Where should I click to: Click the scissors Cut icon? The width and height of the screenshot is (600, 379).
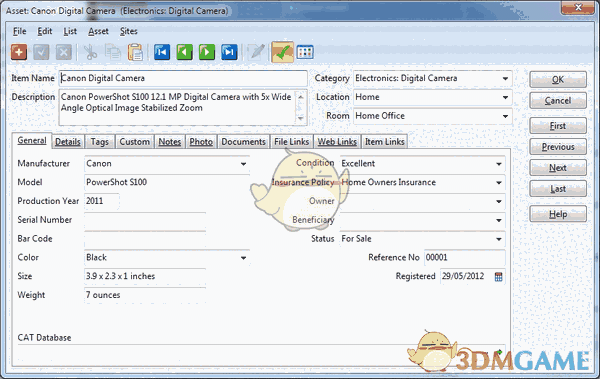coord(90,52)
